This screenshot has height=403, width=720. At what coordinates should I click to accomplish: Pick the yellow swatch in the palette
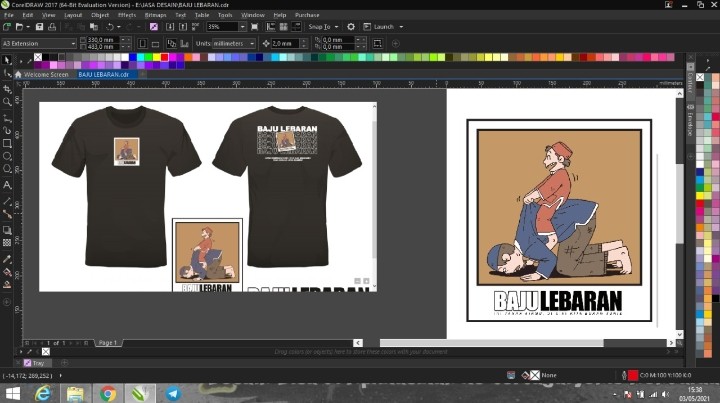click(x=157, y=57)
